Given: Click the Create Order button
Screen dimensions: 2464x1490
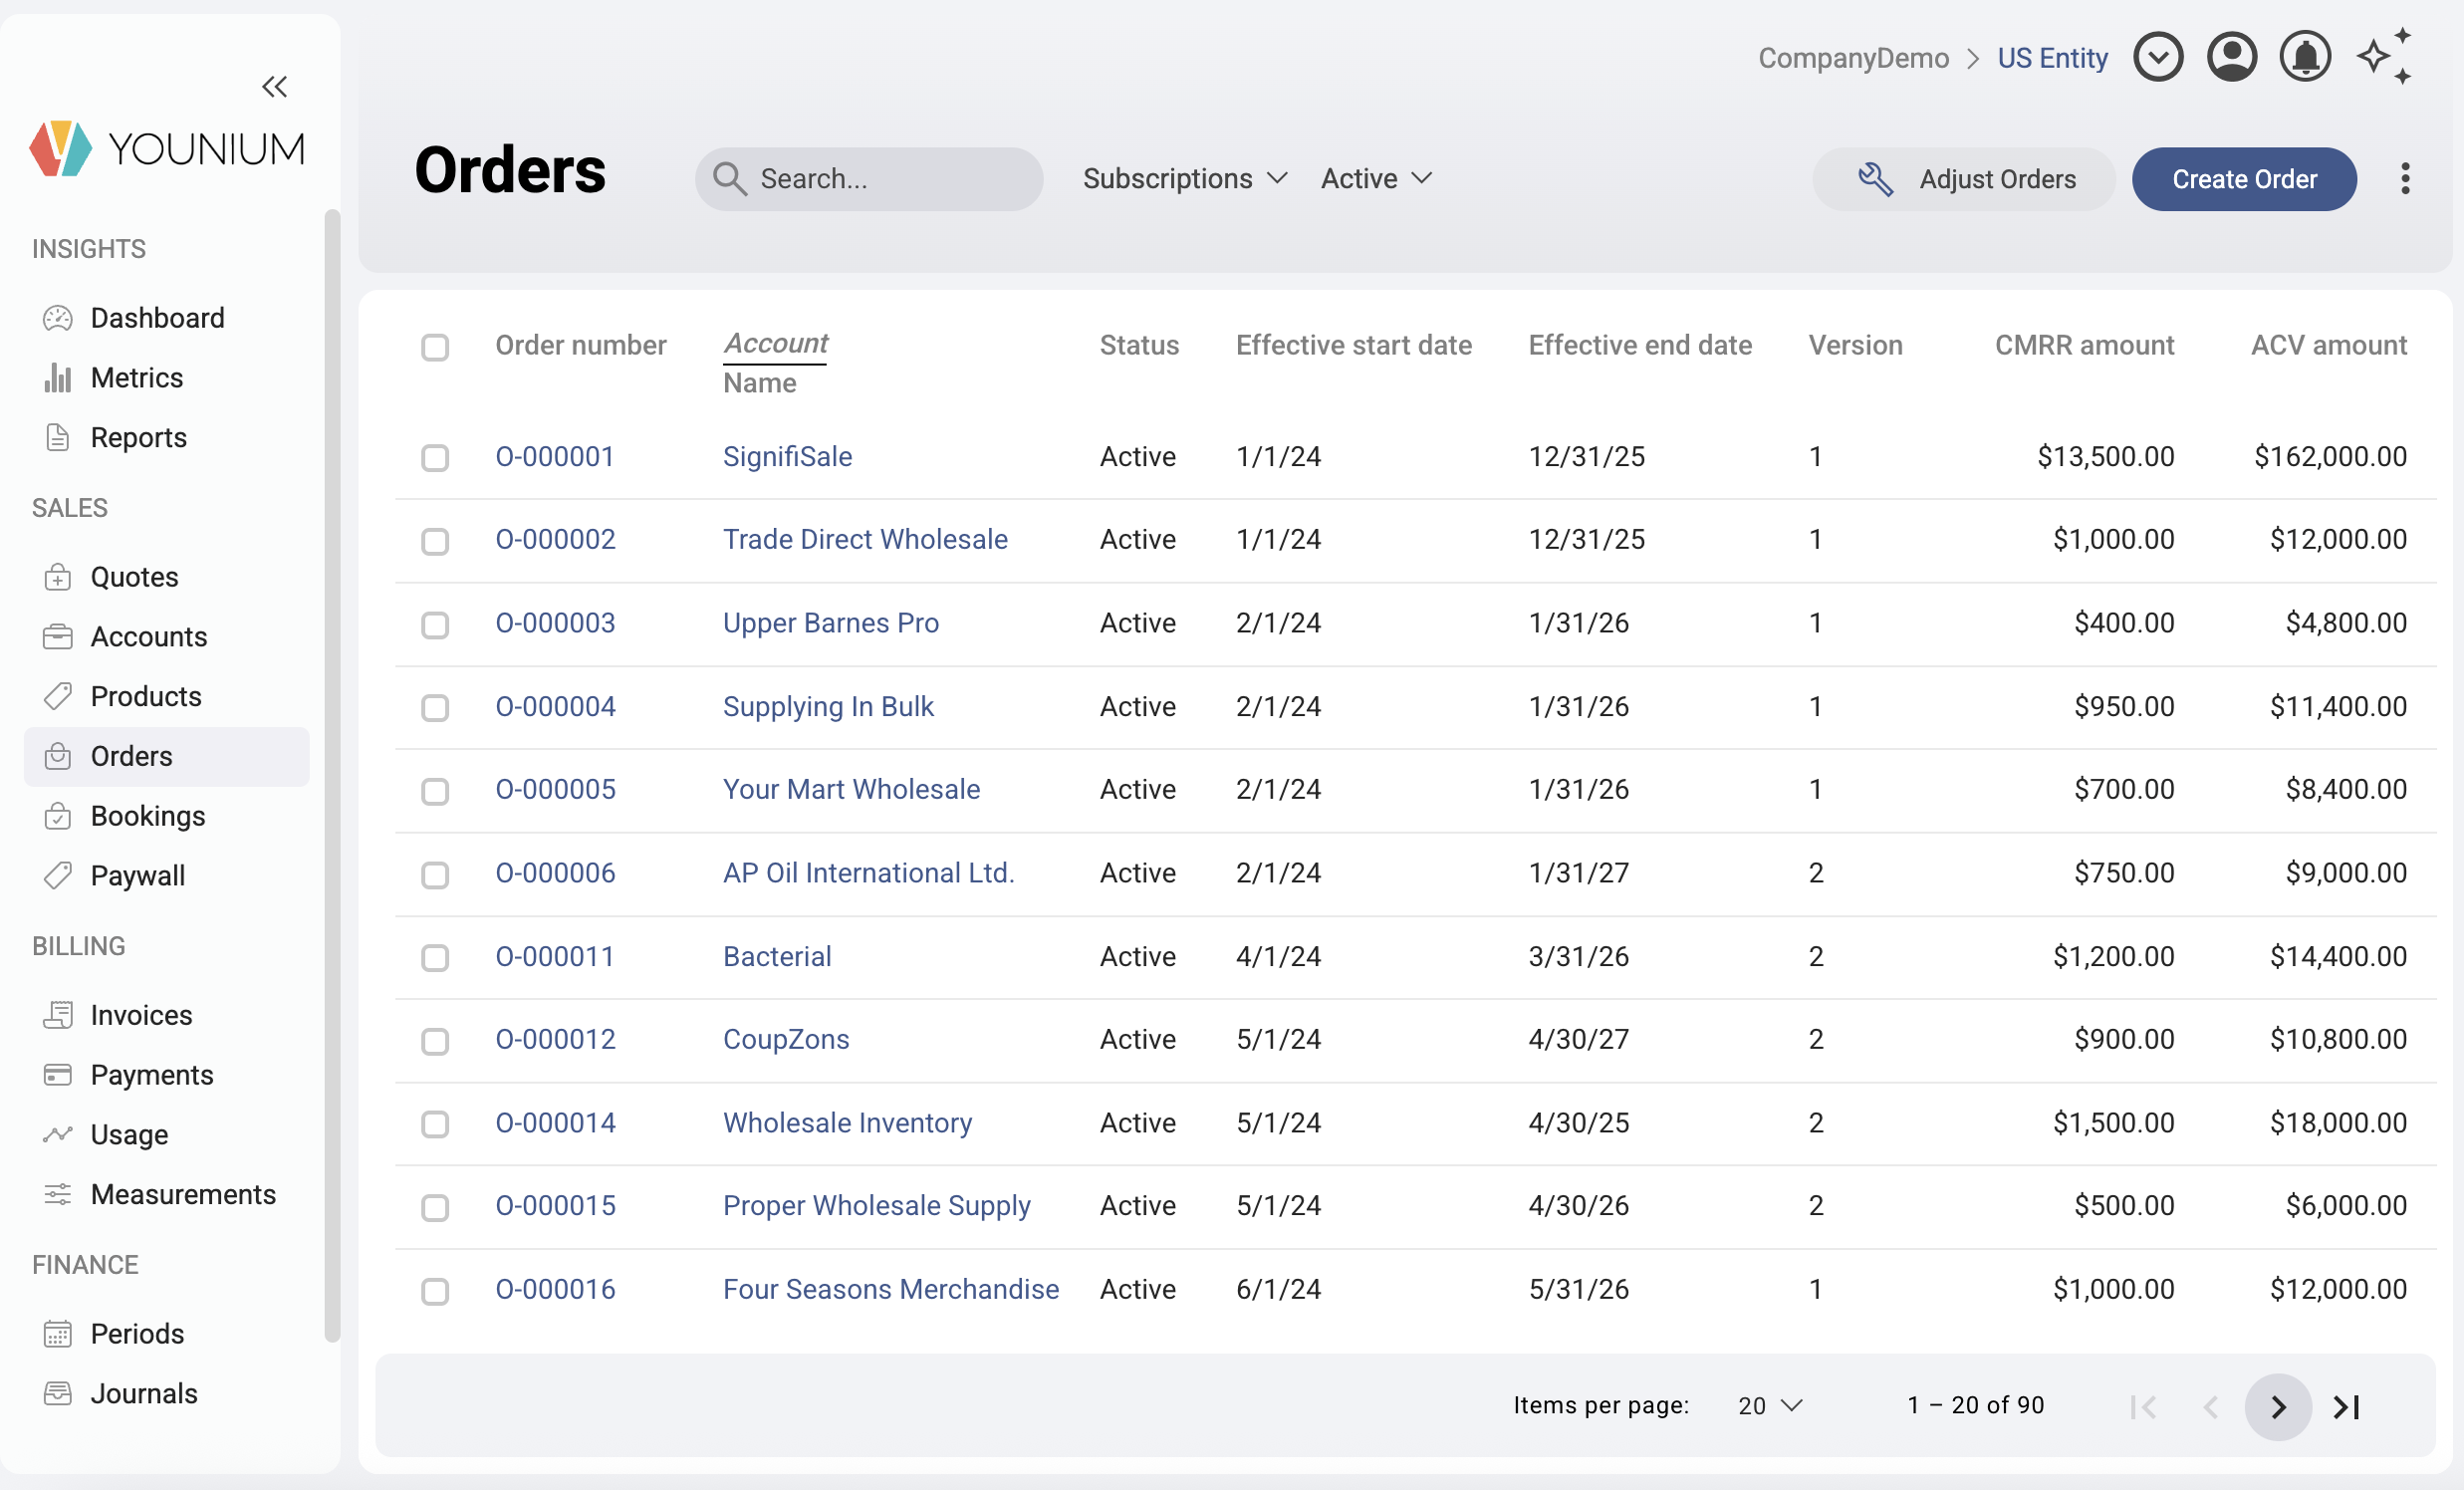Looking at the screenshot, I should 2243,179.
